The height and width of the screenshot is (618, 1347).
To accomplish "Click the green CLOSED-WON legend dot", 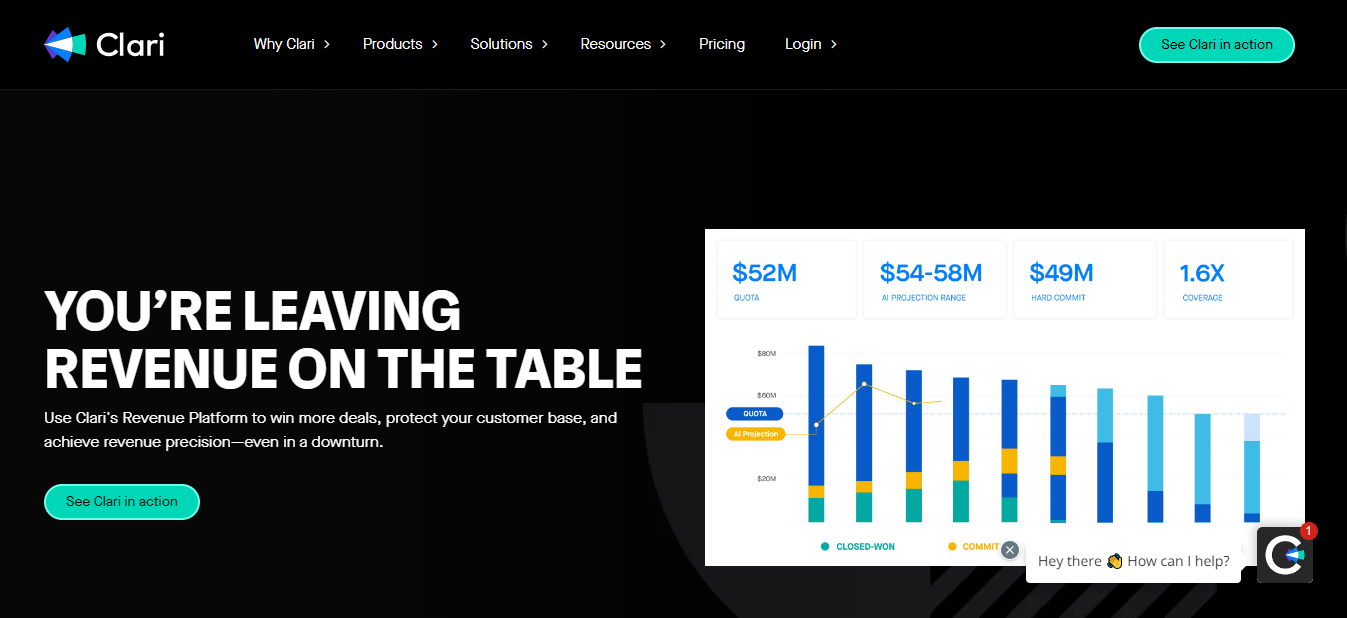I will 825,547.
